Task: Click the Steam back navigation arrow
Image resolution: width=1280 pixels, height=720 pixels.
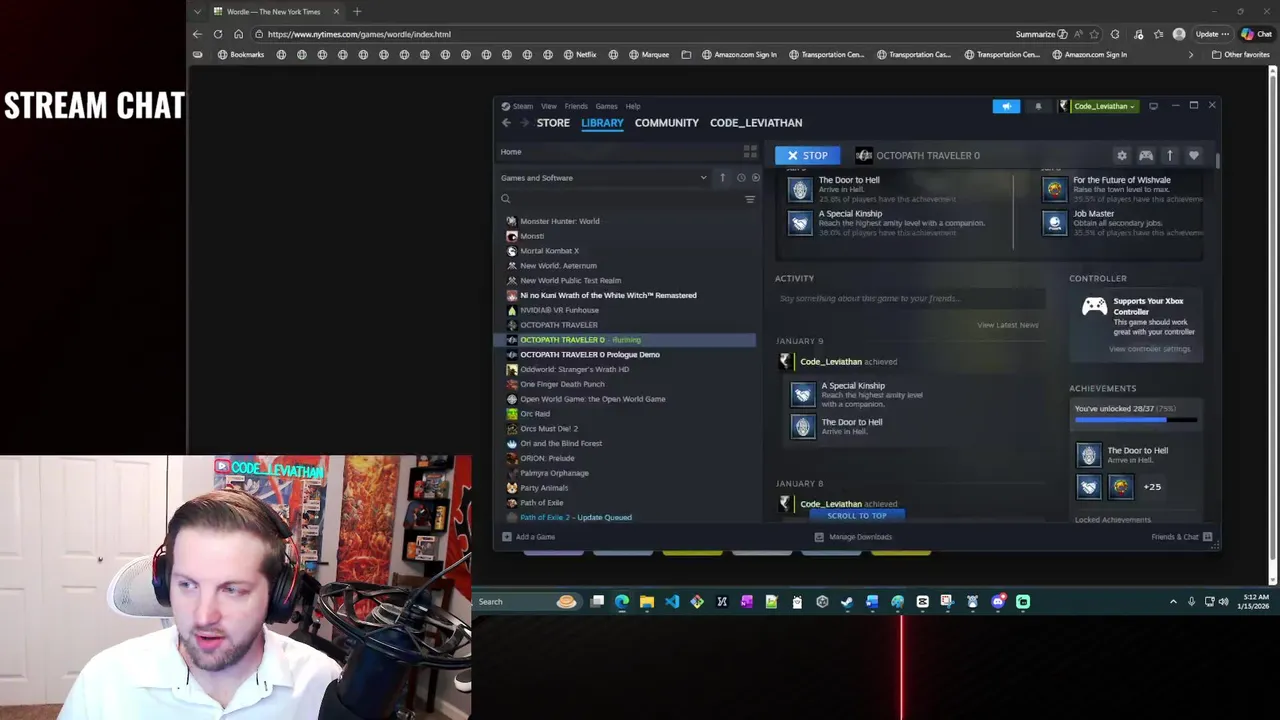Action: click(506, 123)
